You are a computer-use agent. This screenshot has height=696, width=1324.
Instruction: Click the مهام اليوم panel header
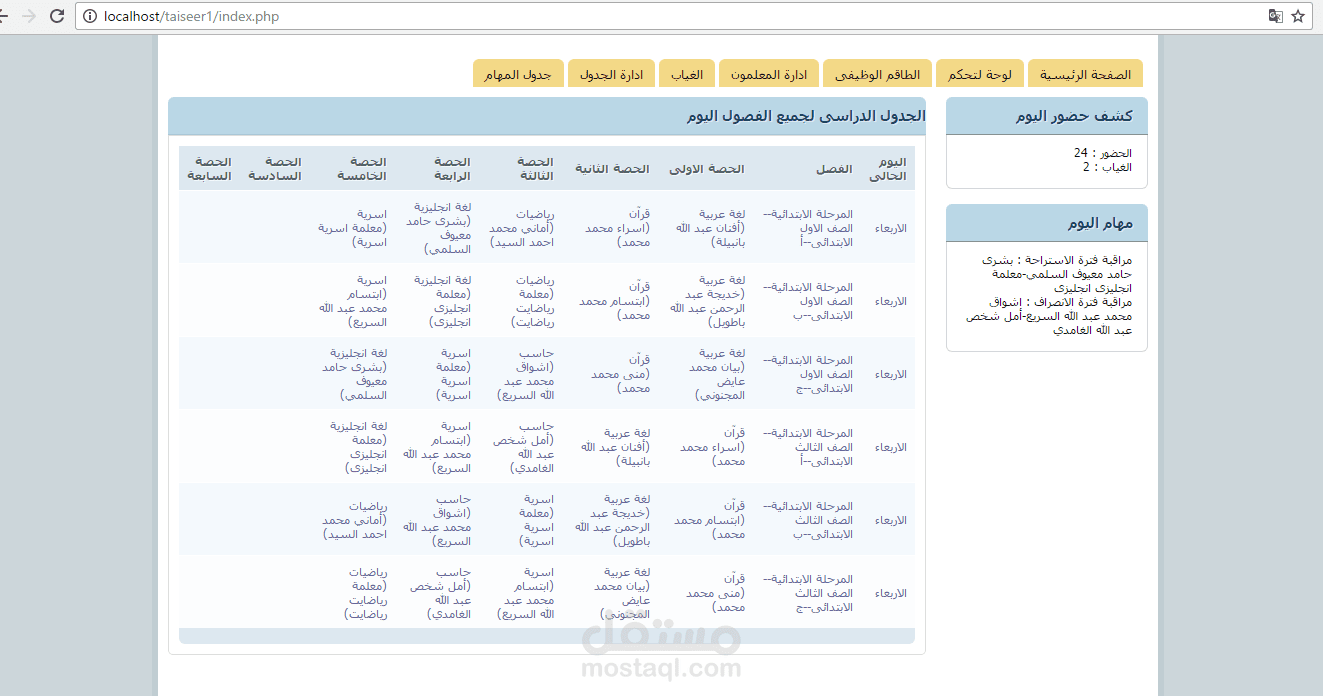[x=1046, y=222]
